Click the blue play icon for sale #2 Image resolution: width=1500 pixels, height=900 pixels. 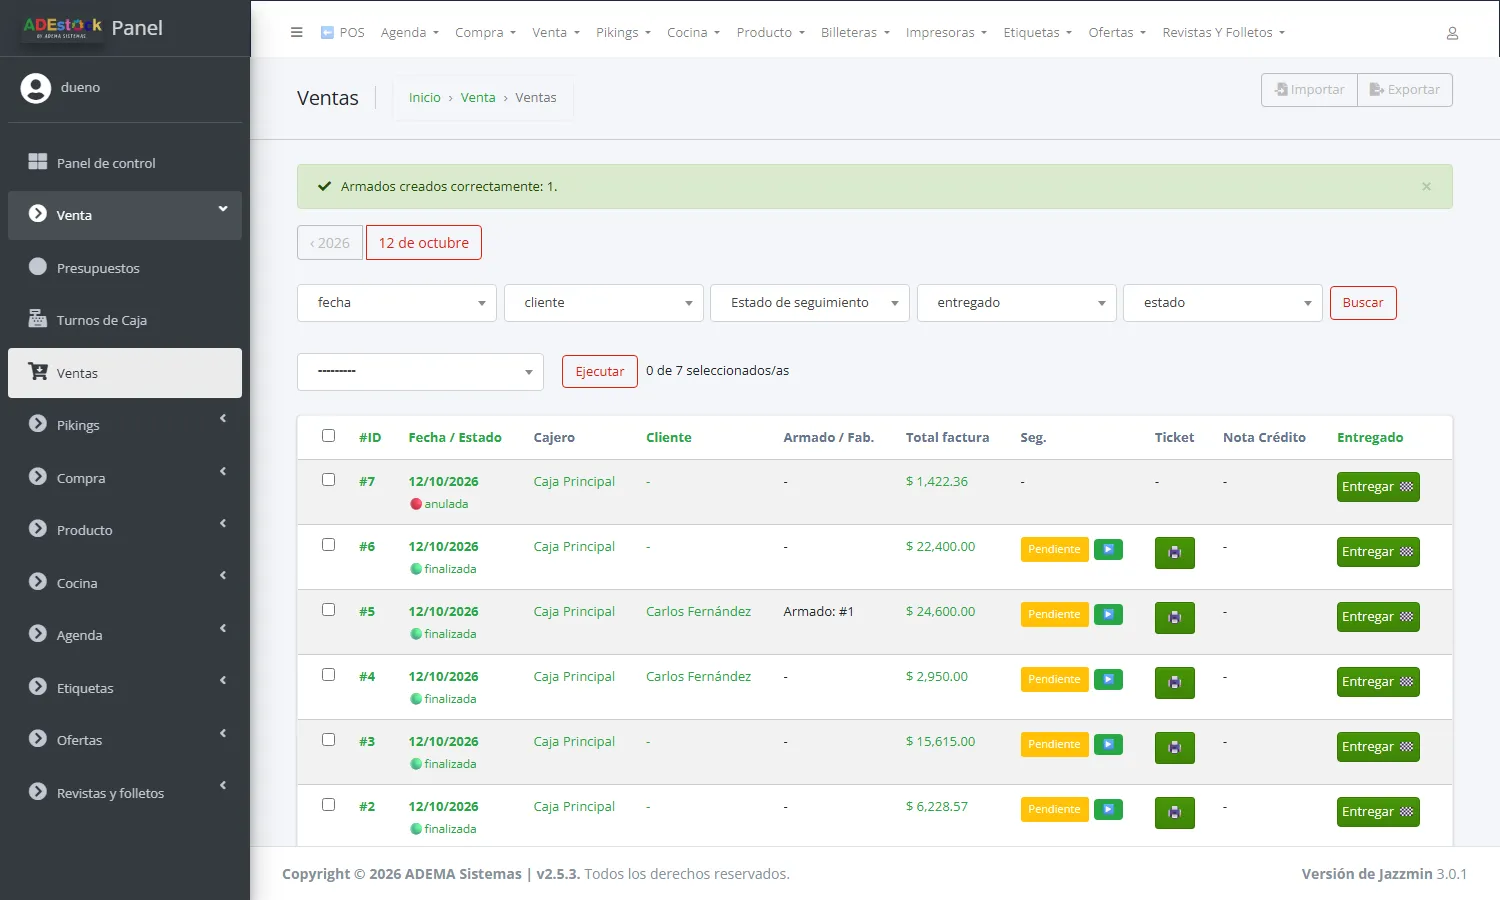(x=1108, y=809)
